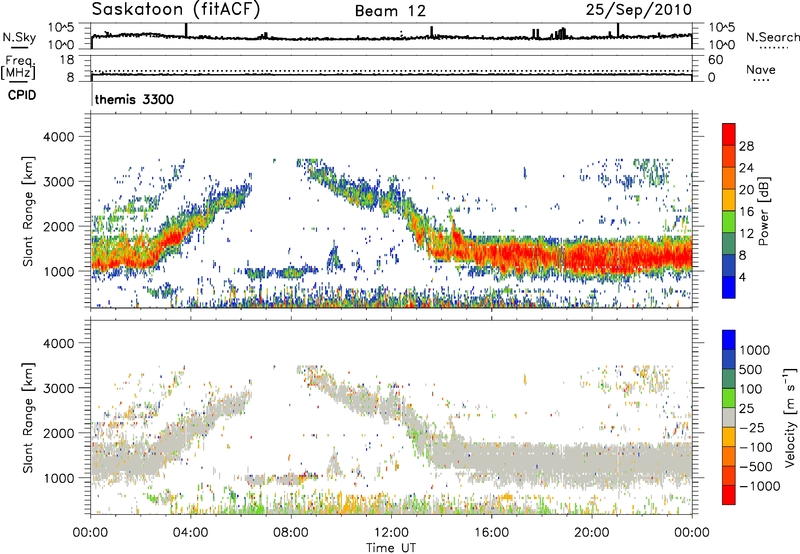The image size is (800, 554).
Task: Click the '1000' value on the velocity scale
Action: (755, 350)
